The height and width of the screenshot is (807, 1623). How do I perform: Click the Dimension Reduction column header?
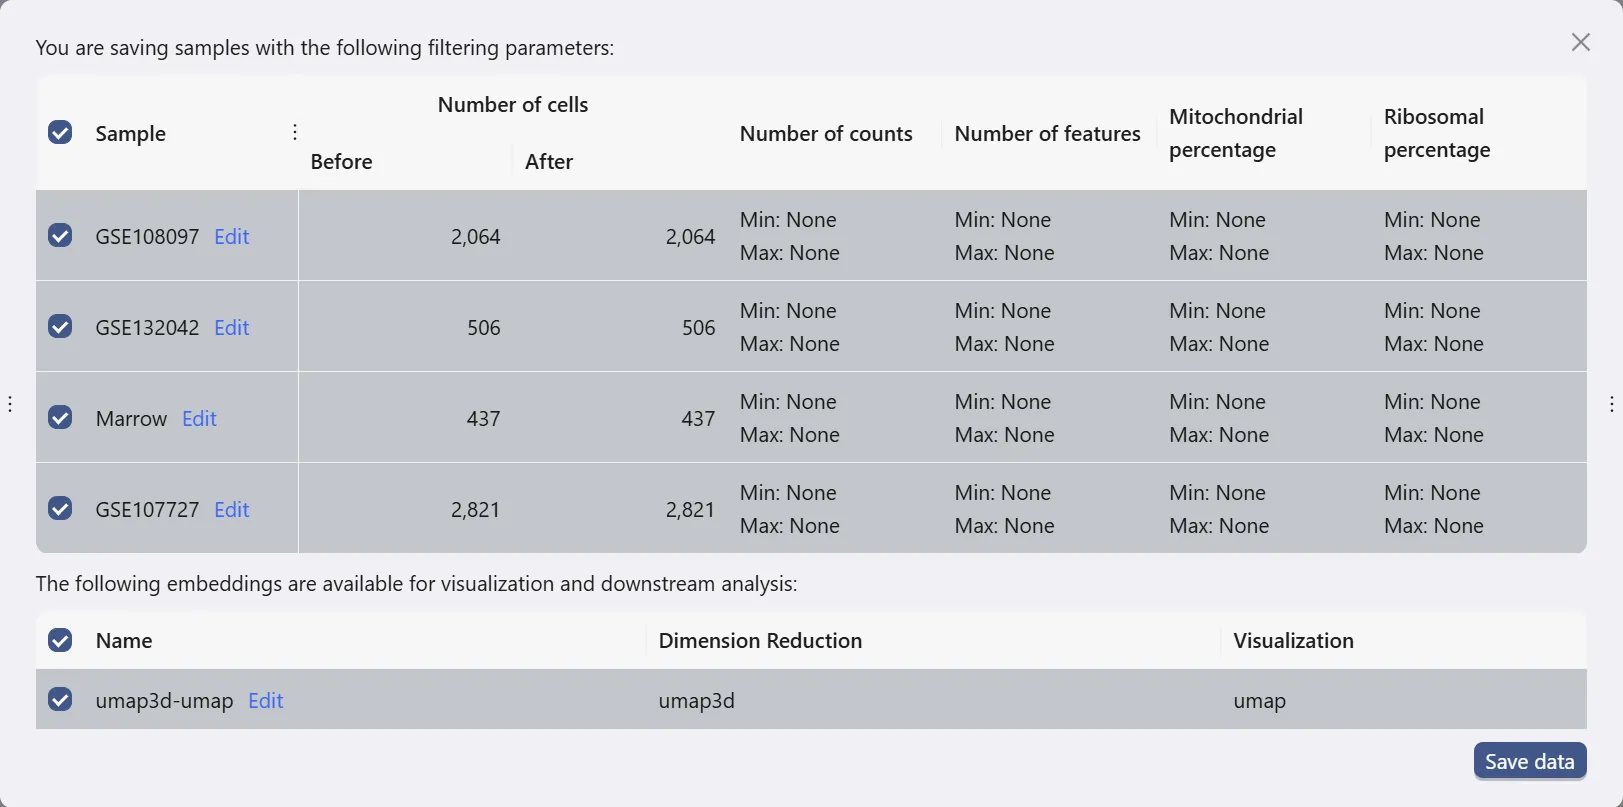click(760, 641)
